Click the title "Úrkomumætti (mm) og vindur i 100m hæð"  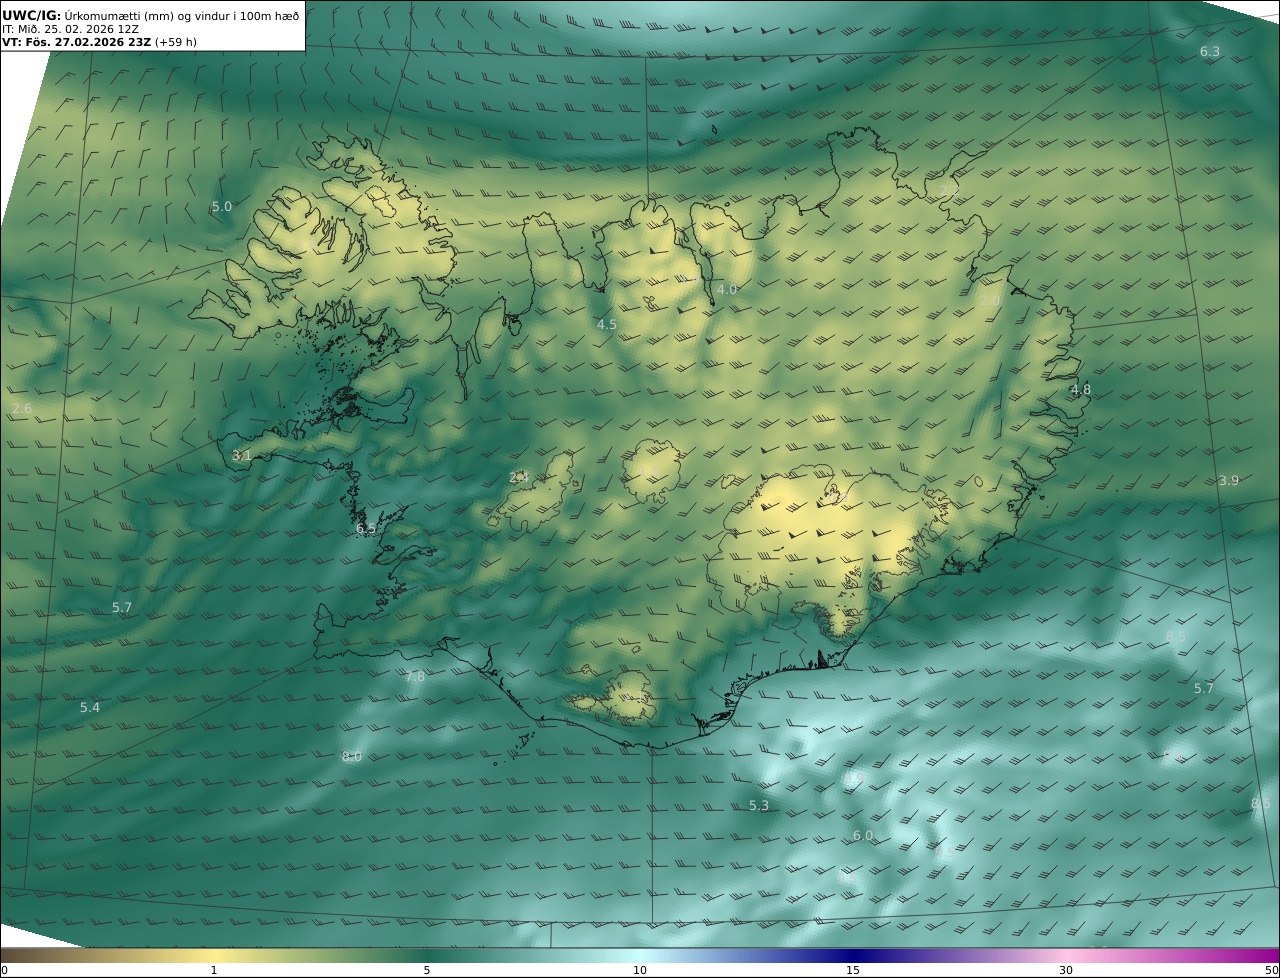181,15
